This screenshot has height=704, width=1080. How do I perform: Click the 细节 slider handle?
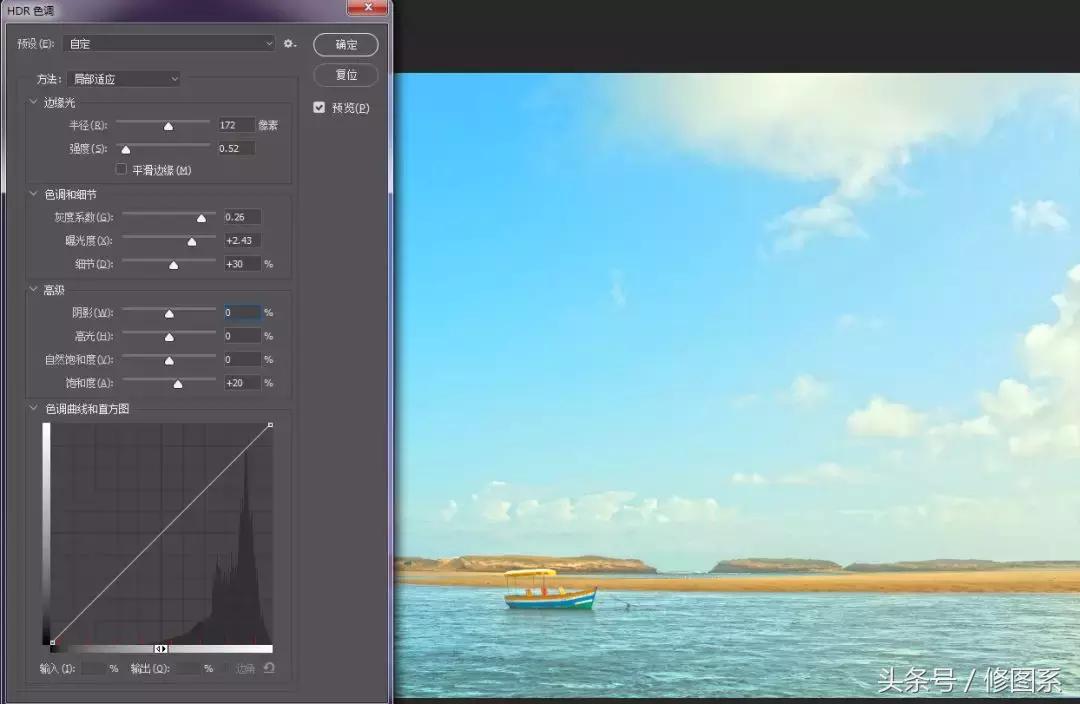coord(174,265)
